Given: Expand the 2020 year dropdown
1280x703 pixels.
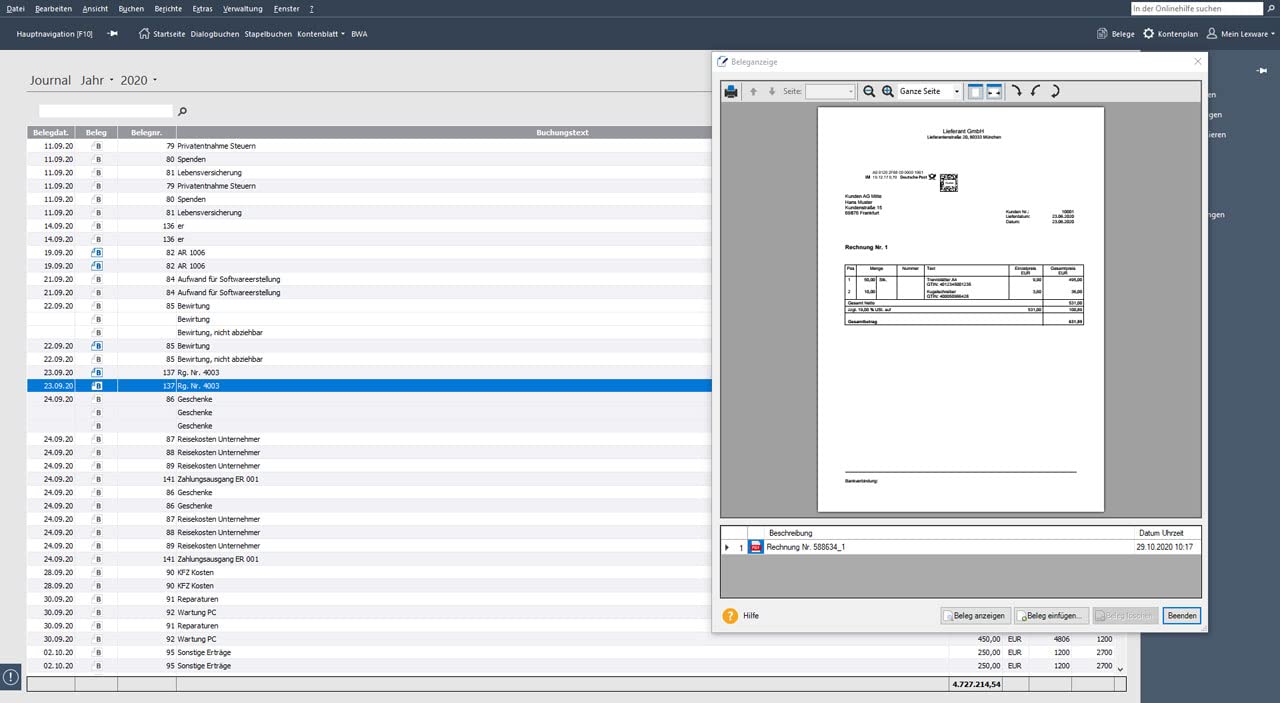Looking at the screenshot, I should point(139,80).
